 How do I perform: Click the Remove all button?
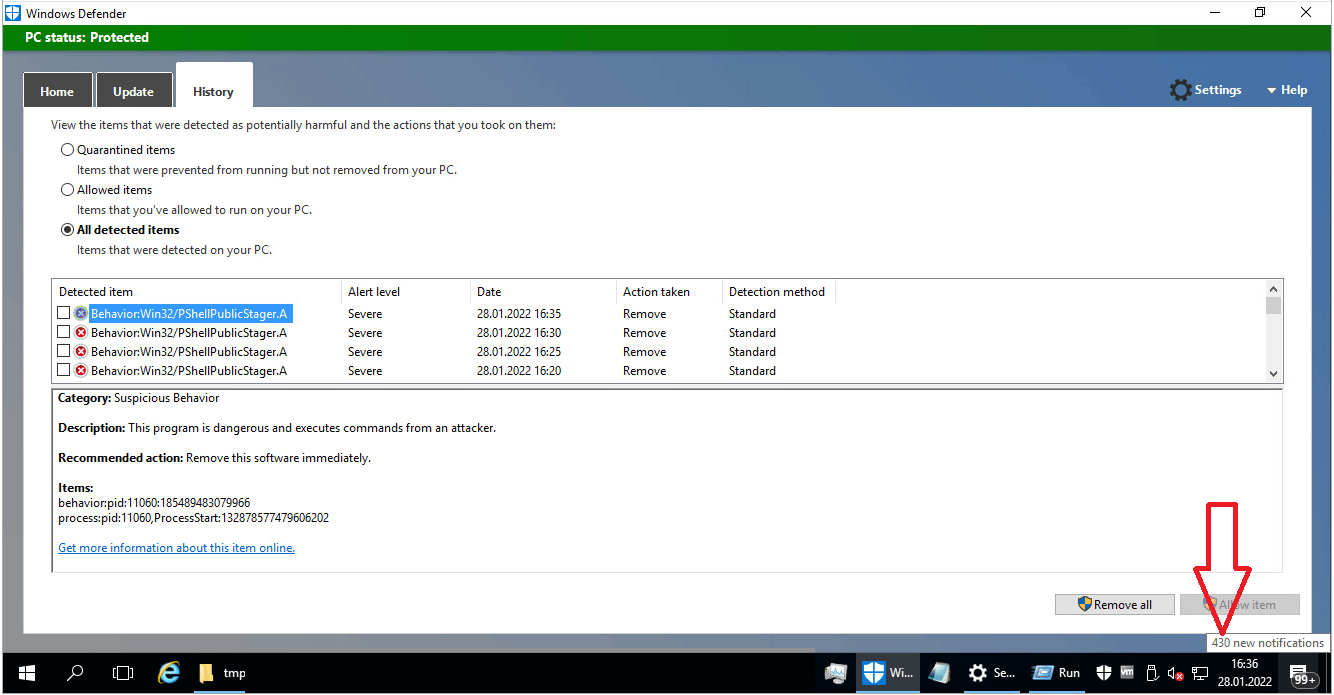[x=1114, y=604]
